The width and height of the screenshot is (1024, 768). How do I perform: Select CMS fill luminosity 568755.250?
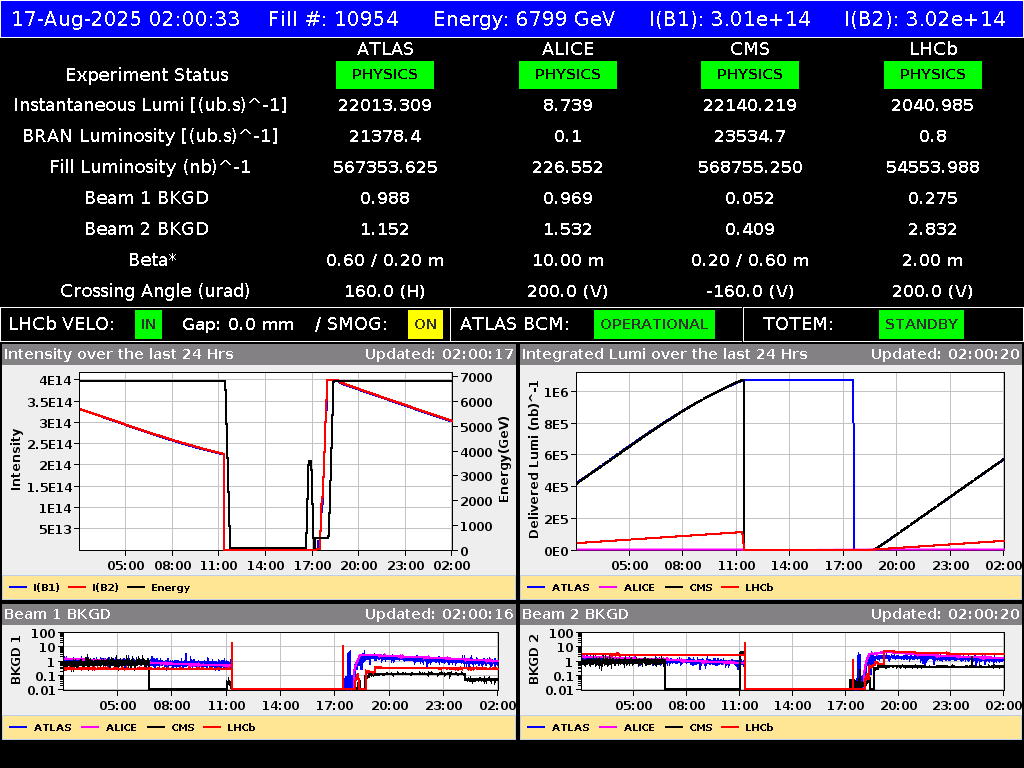pos(750,167)
